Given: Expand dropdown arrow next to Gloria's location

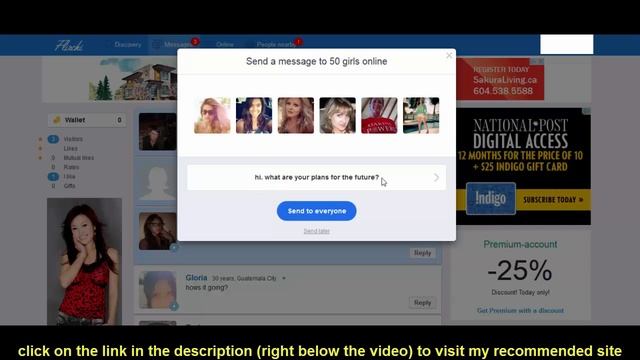Looking at the screenshot, I should coord(284,278).
